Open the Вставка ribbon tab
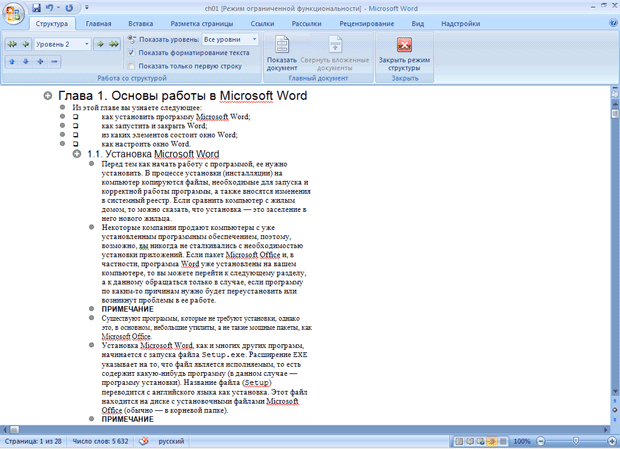This screenshot has width=620, height=449. pos(140,24)
